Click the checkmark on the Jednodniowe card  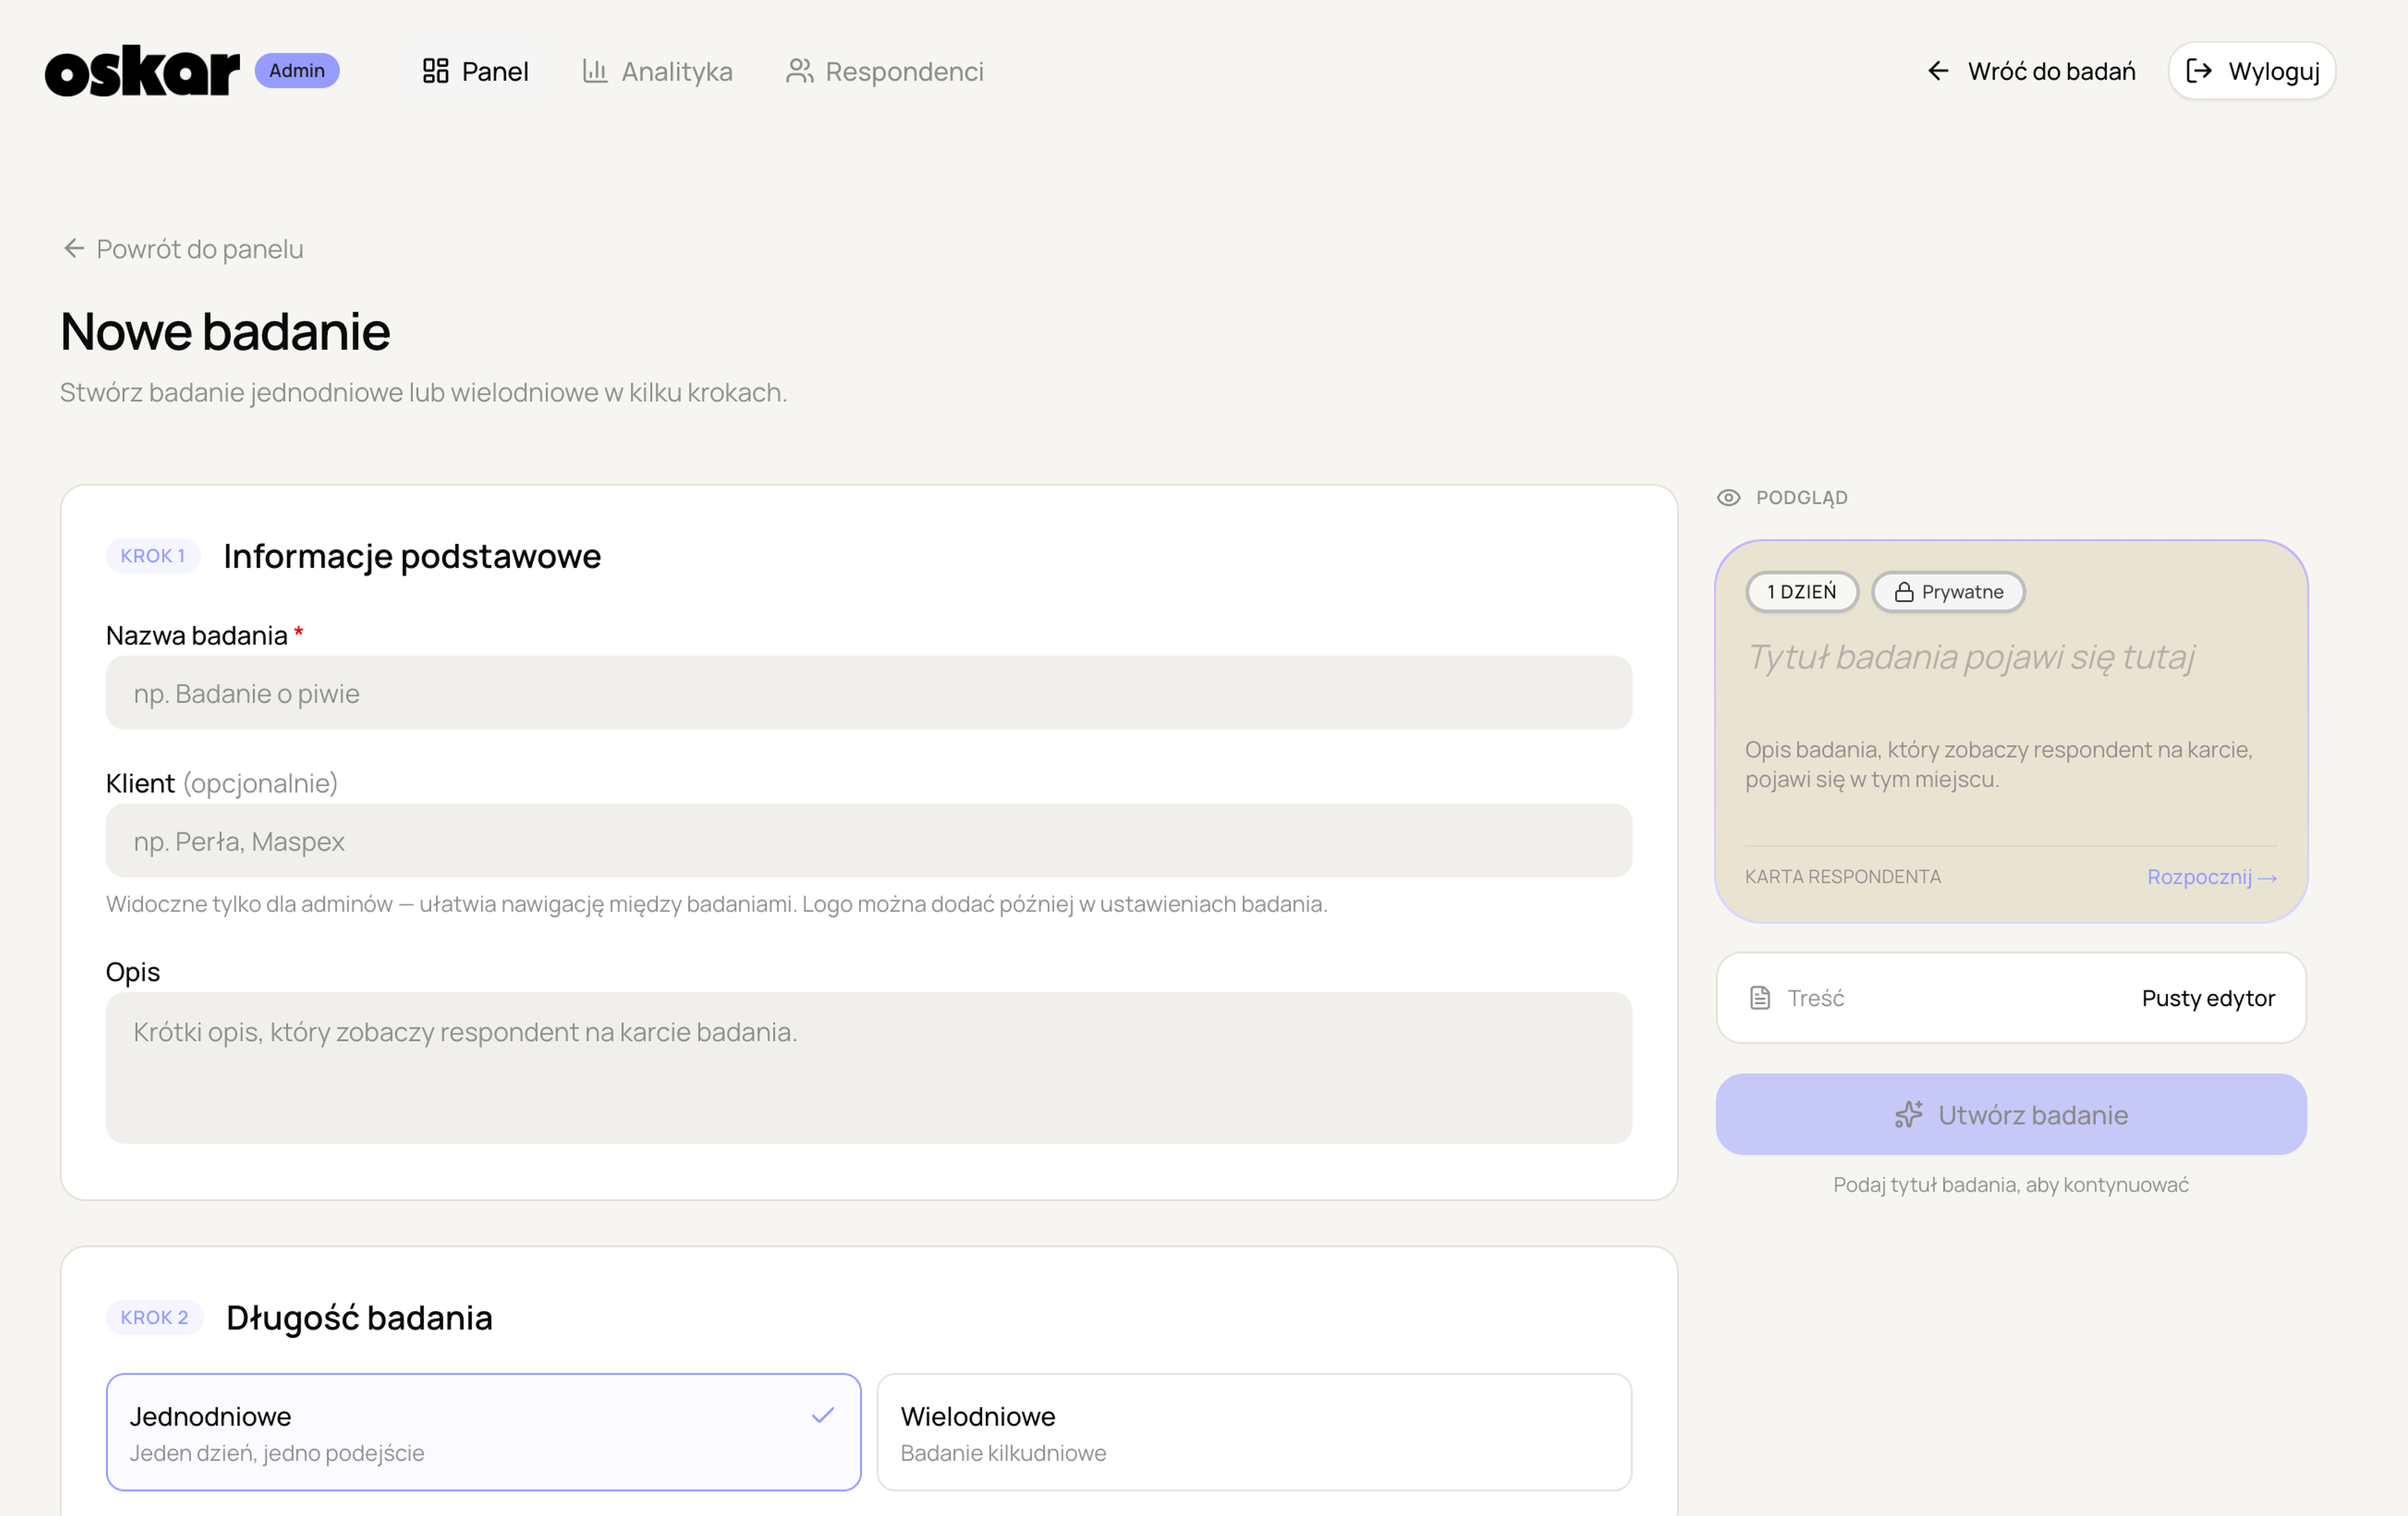[x=823, y=1415]
